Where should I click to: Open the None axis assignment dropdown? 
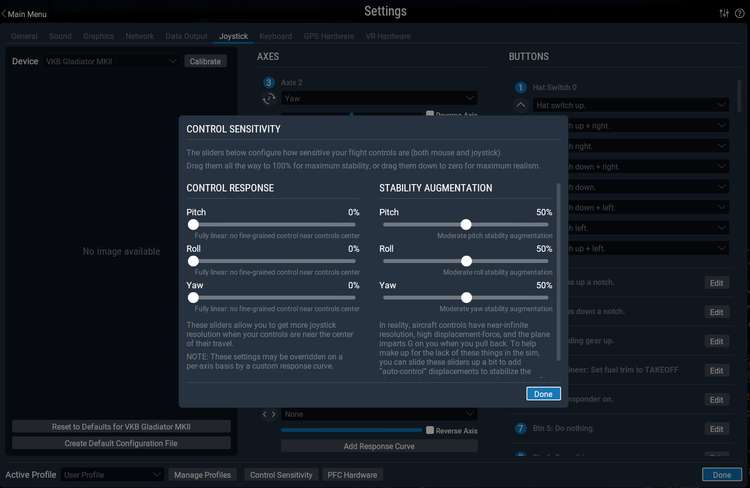(379, 414)
